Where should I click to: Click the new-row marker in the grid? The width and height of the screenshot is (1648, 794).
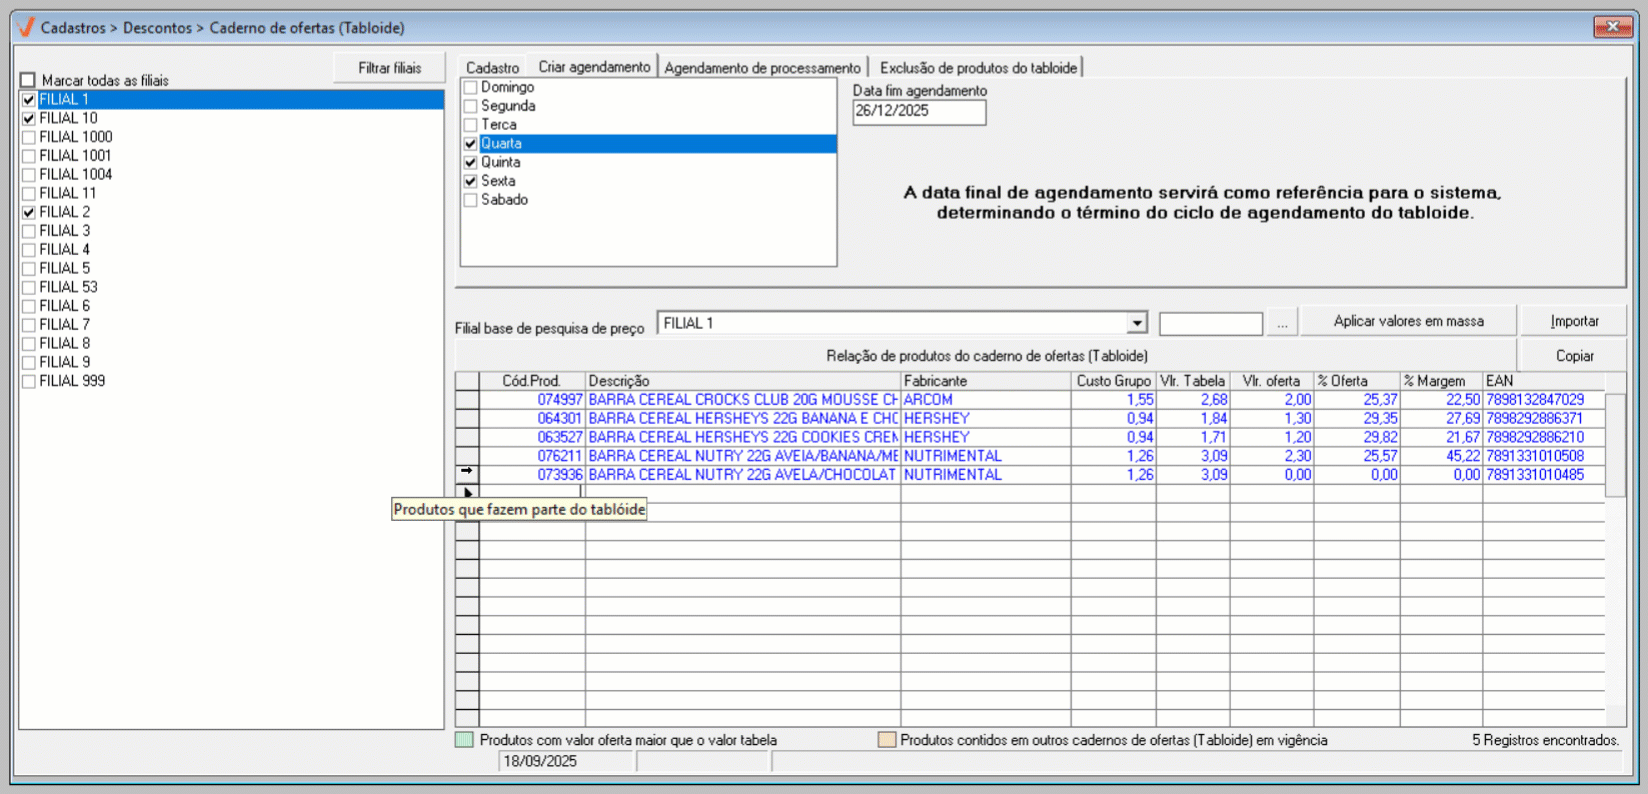tap(467, 492)
